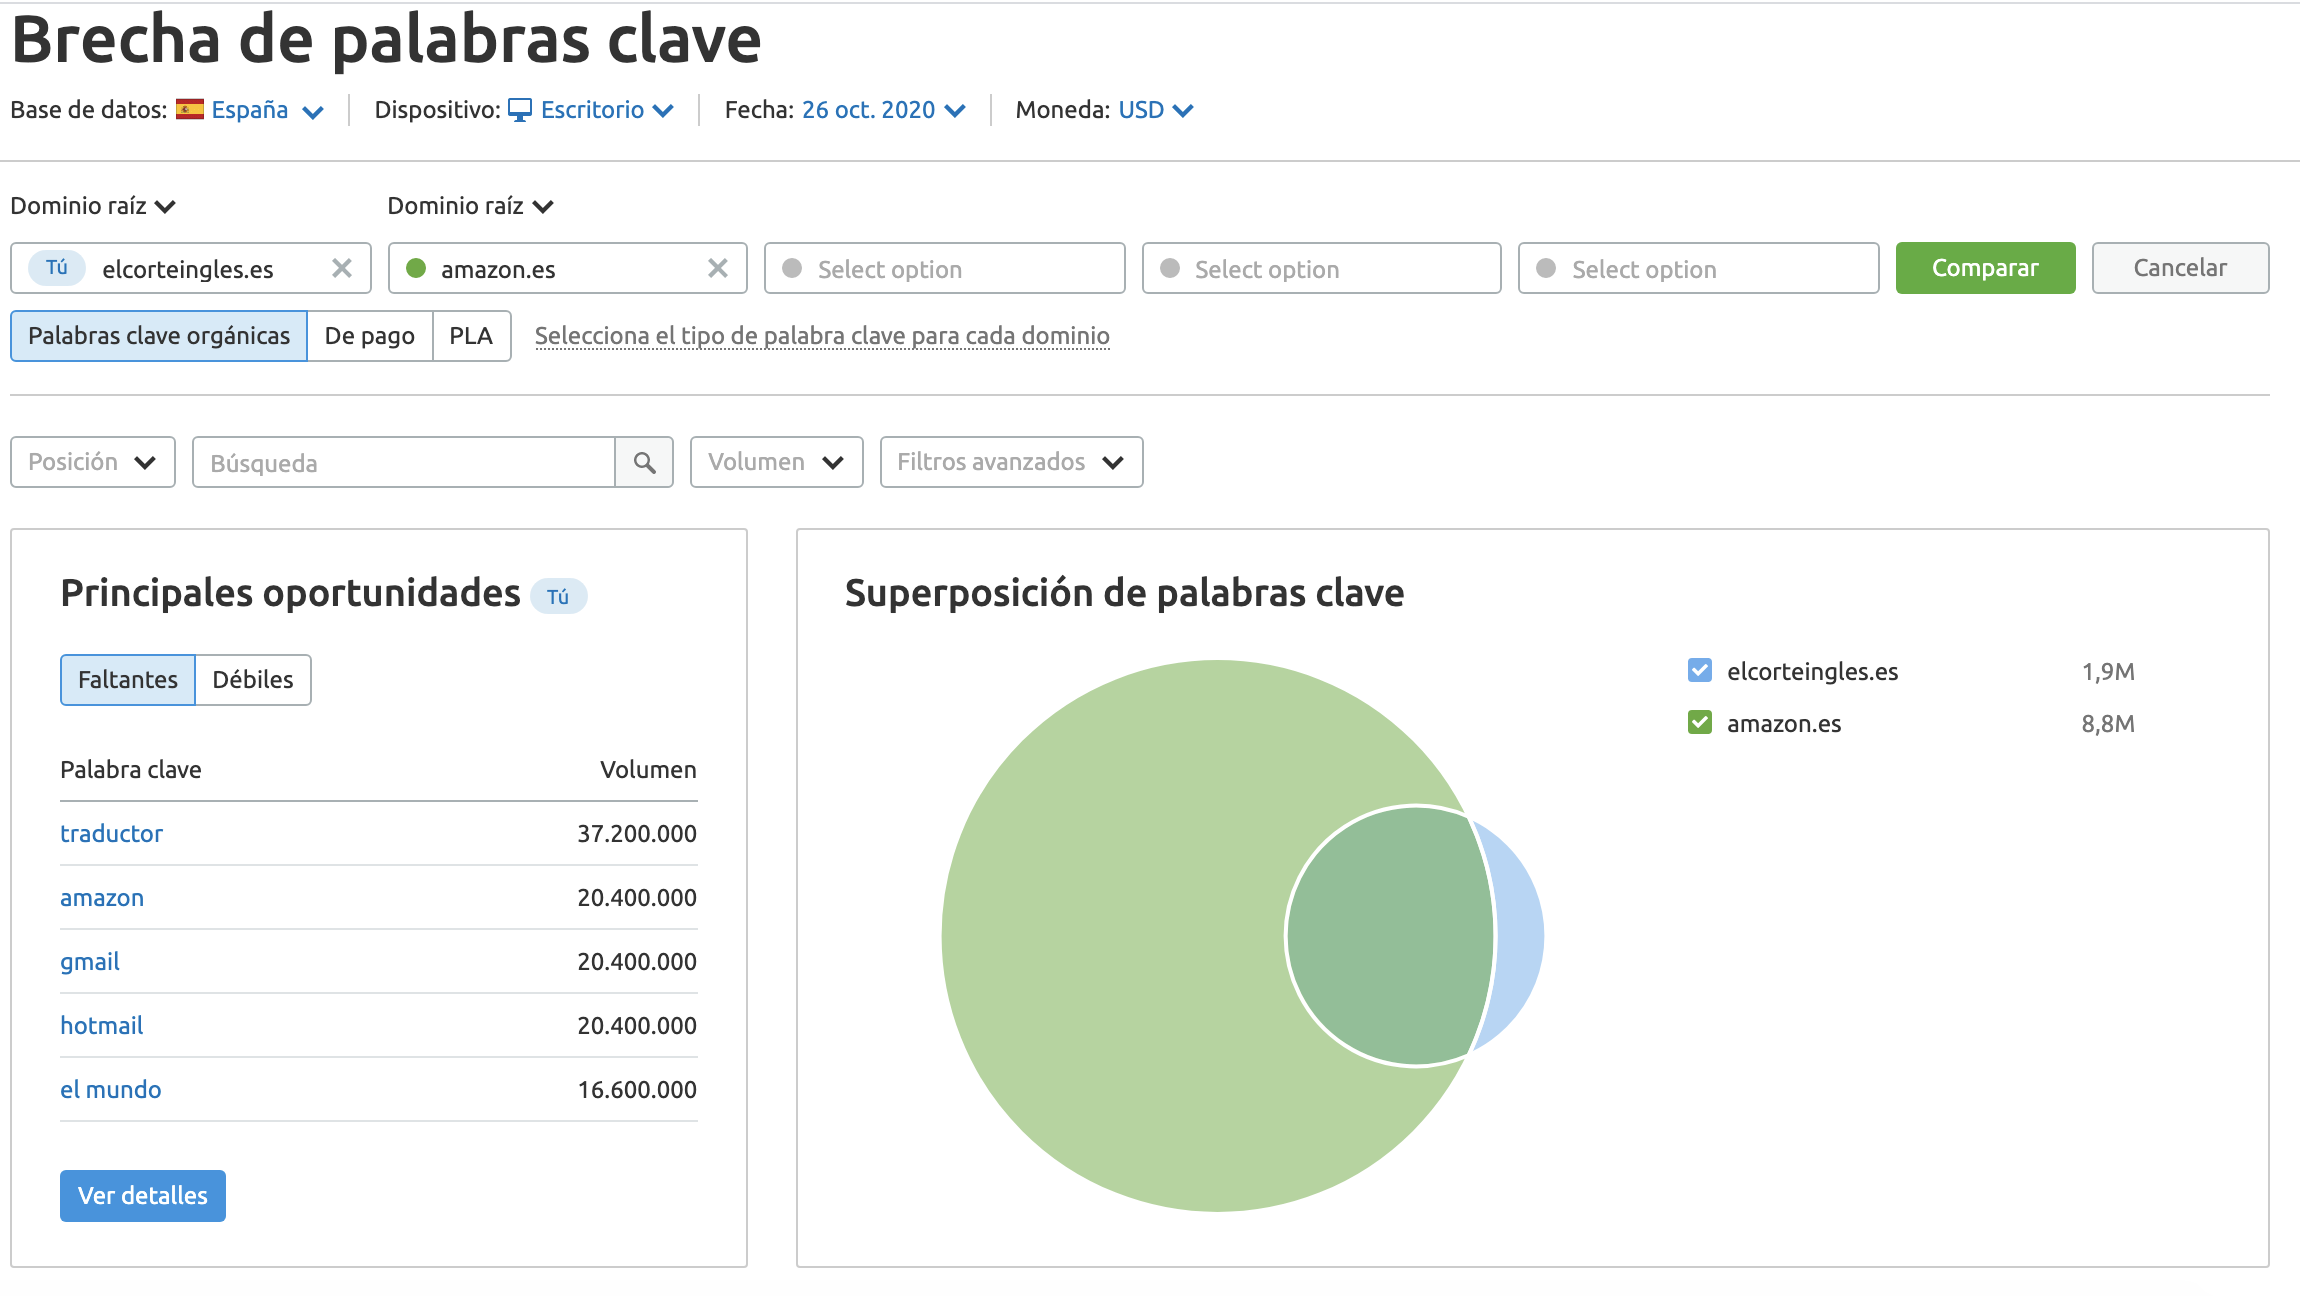
Task: Click the amazon.es remove X icon
Action: pos(717,267)
